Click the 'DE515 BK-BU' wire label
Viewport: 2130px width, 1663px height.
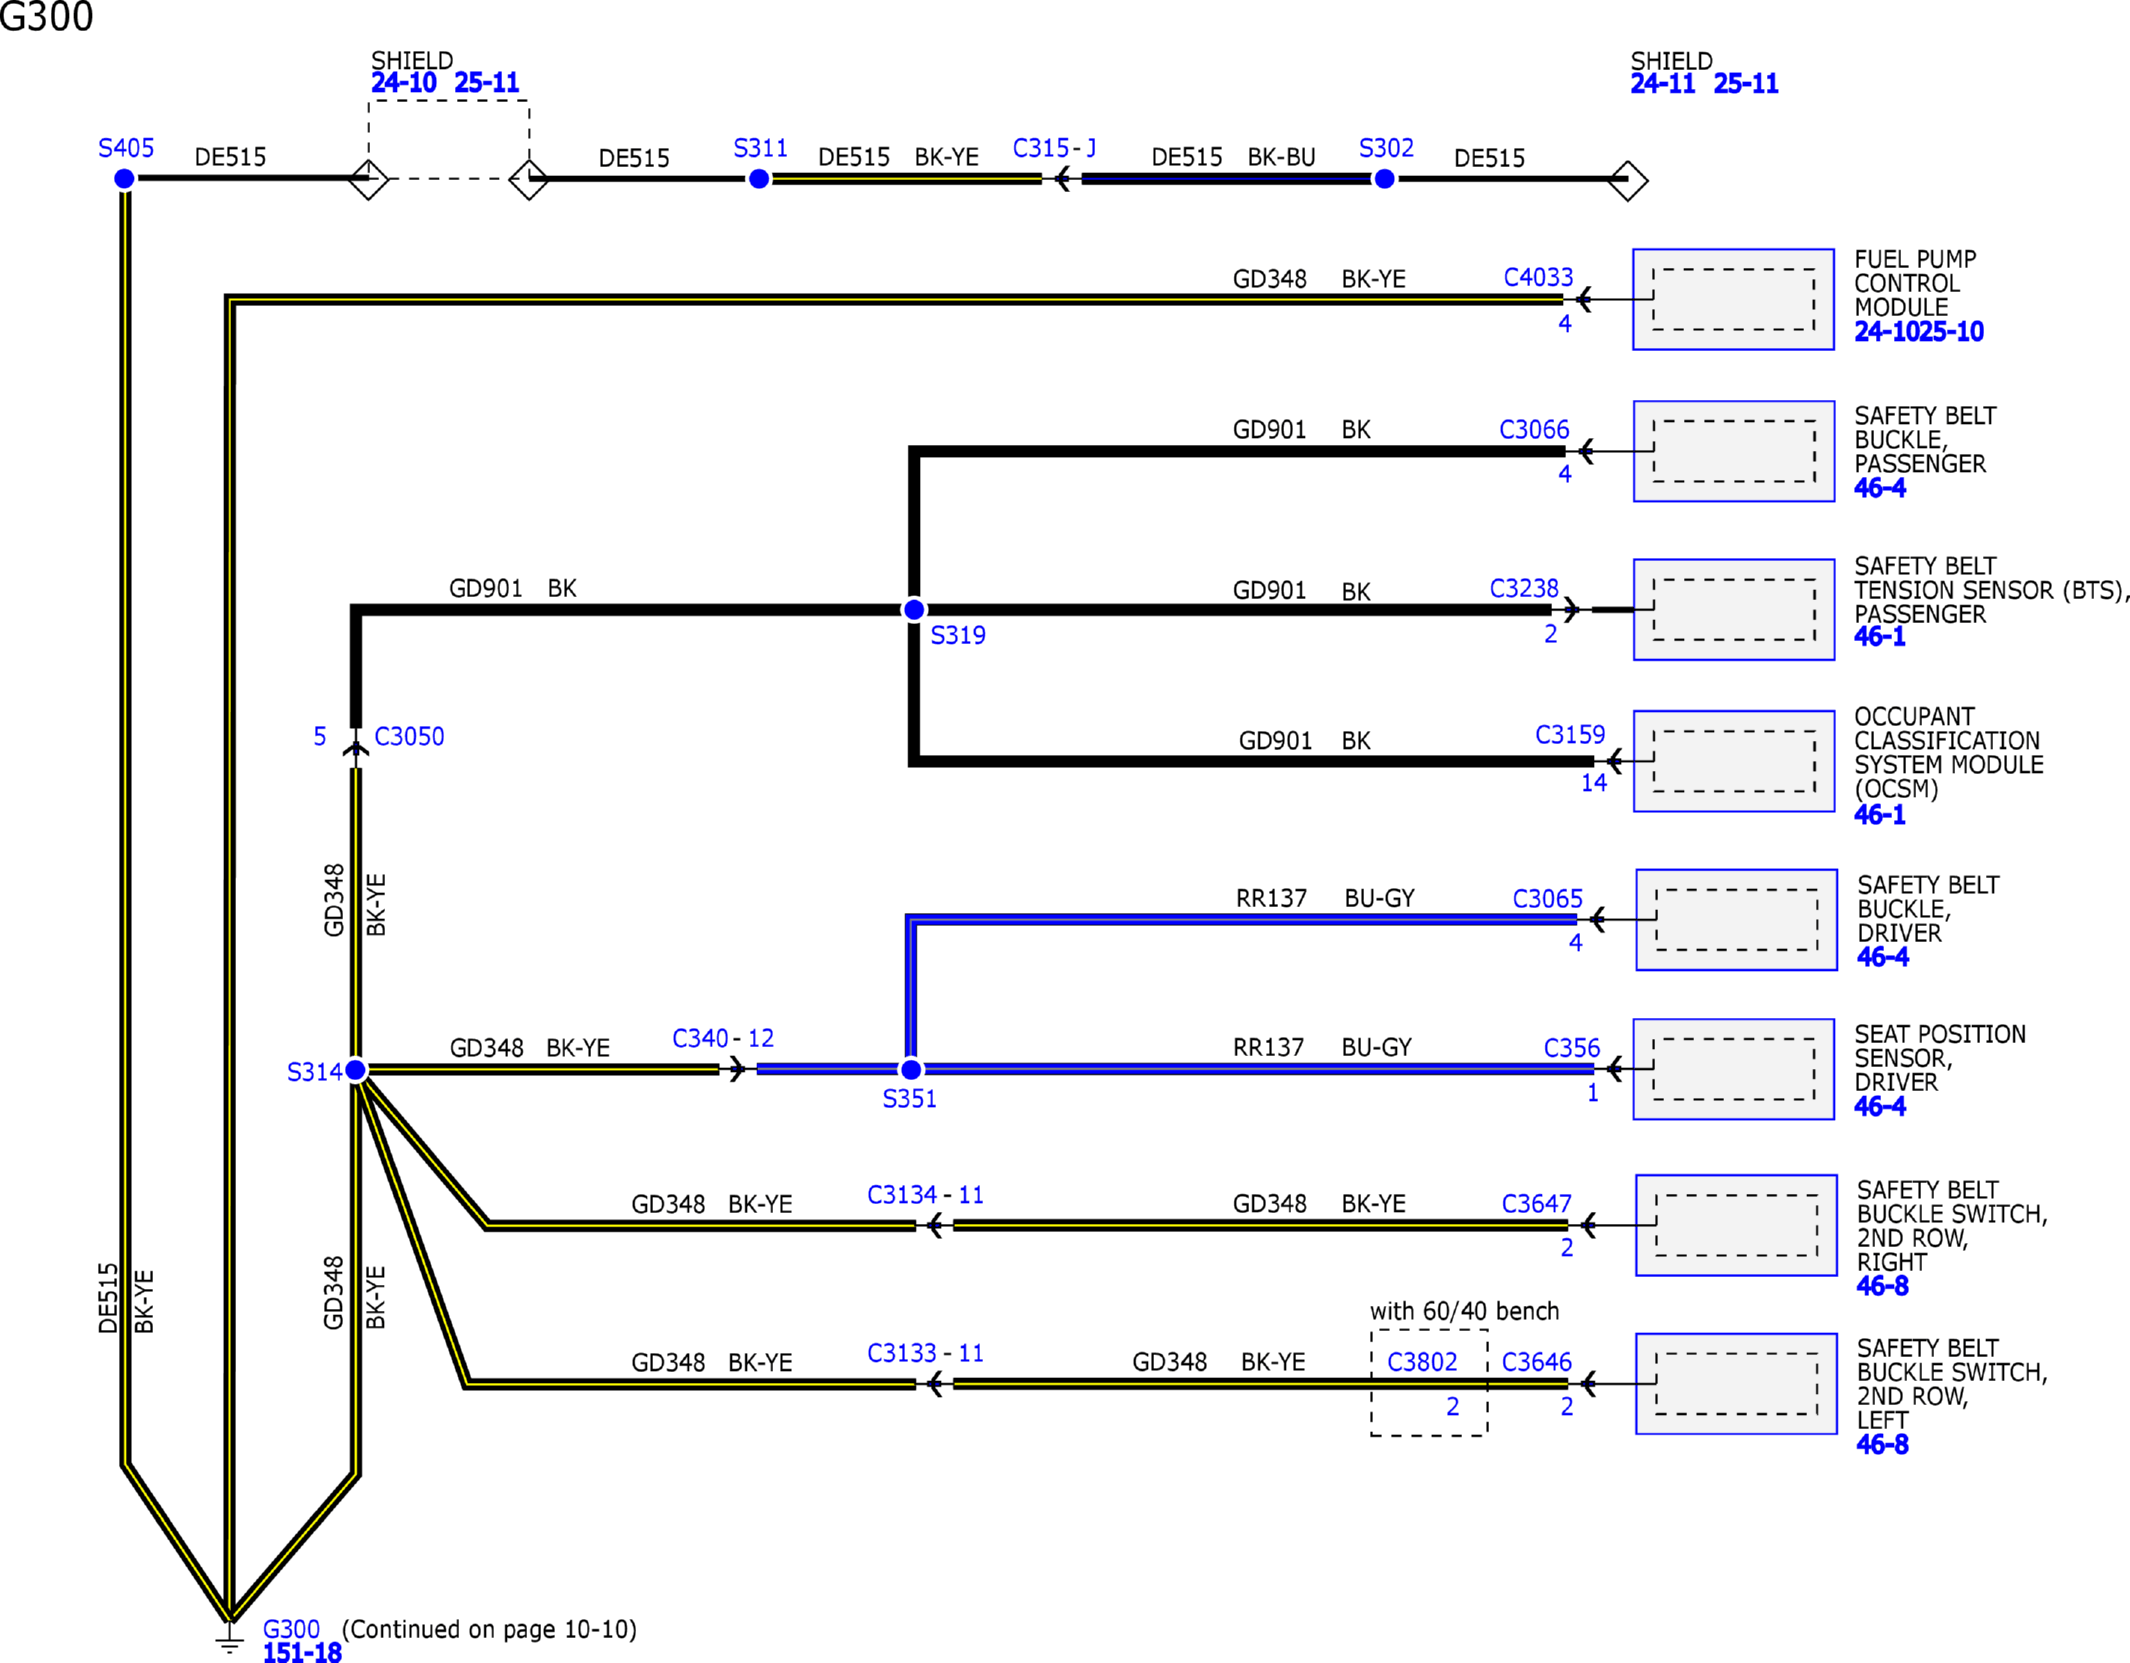[x=1233, y=158]
